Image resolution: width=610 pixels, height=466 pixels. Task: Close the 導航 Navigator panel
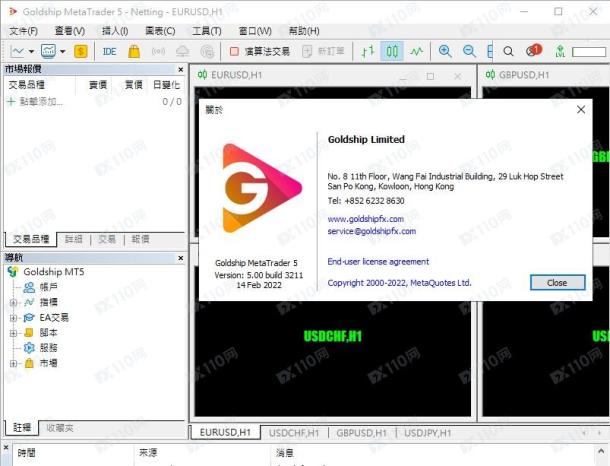pyautogui.click(x=181, y=258)
